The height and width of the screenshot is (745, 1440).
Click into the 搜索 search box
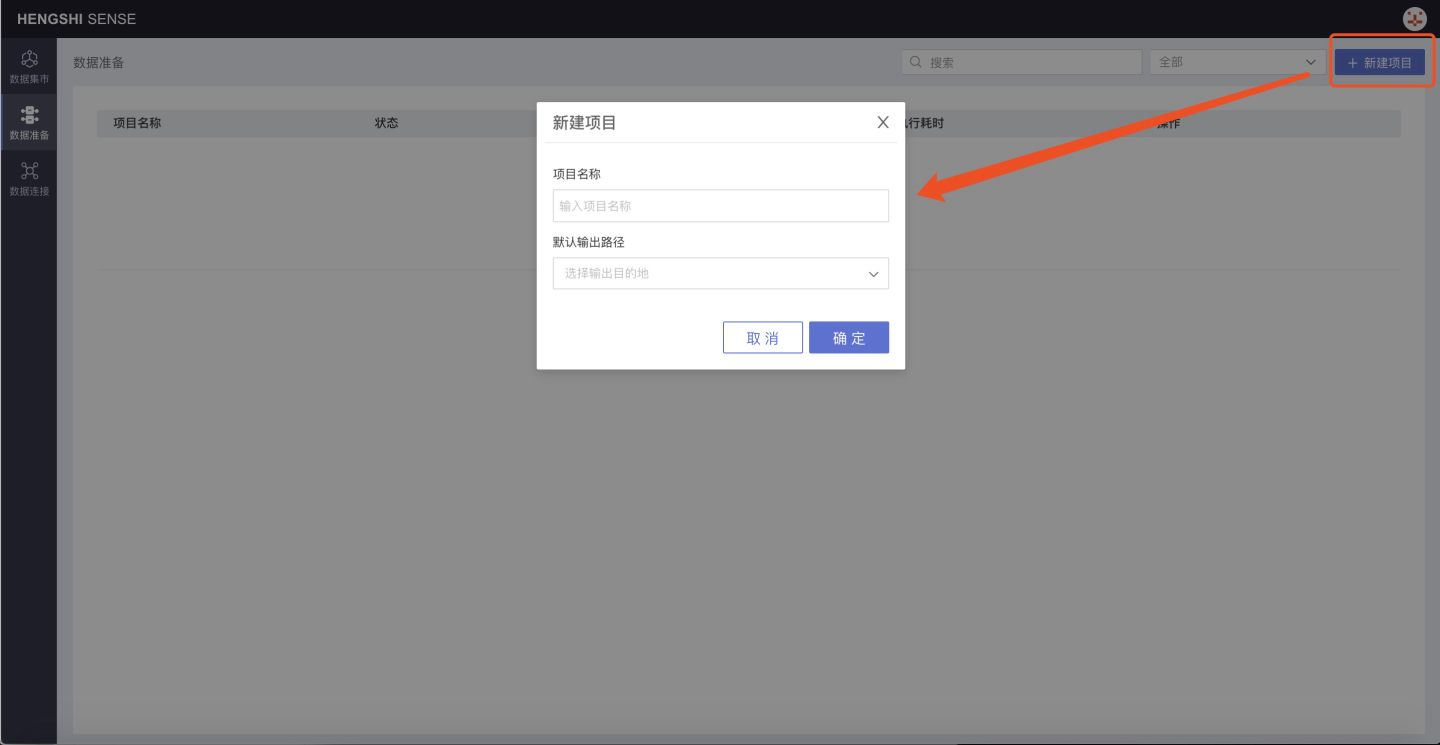click(1030, 62)
